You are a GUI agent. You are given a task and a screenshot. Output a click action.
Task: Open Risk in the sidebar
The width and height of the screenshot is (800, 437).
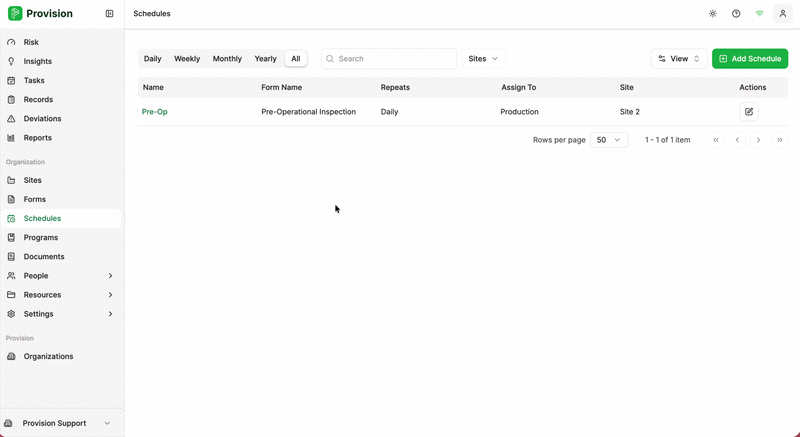coord(31,42)
